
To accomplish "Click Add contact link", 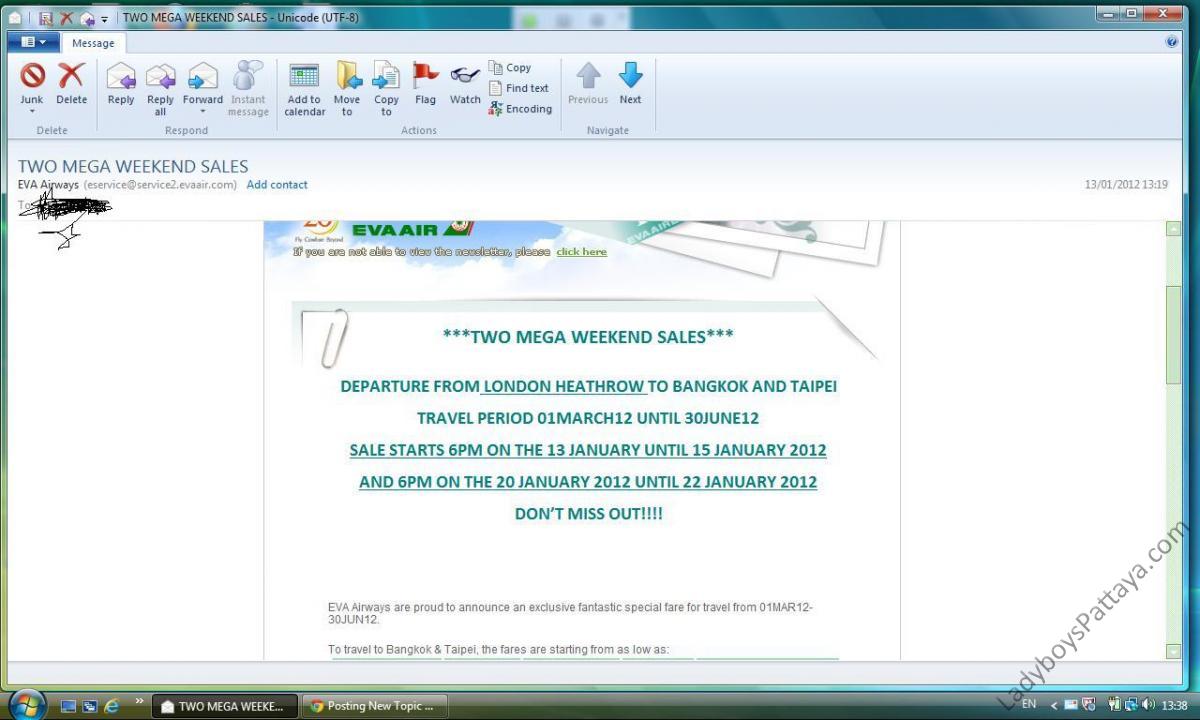I will coord(277,185).
